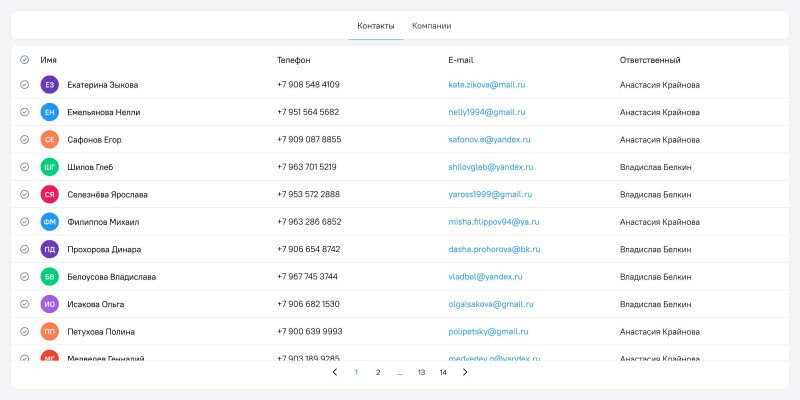Click email dasha.prohorova@bk.ru
The image size is (800, 400).
click(494, 249)
